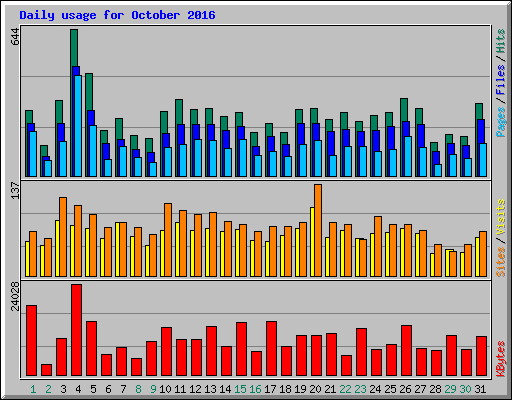512x400 pixels.
Task: Click the 'Daily usage for October 2016' title
Action: point(117,15)
